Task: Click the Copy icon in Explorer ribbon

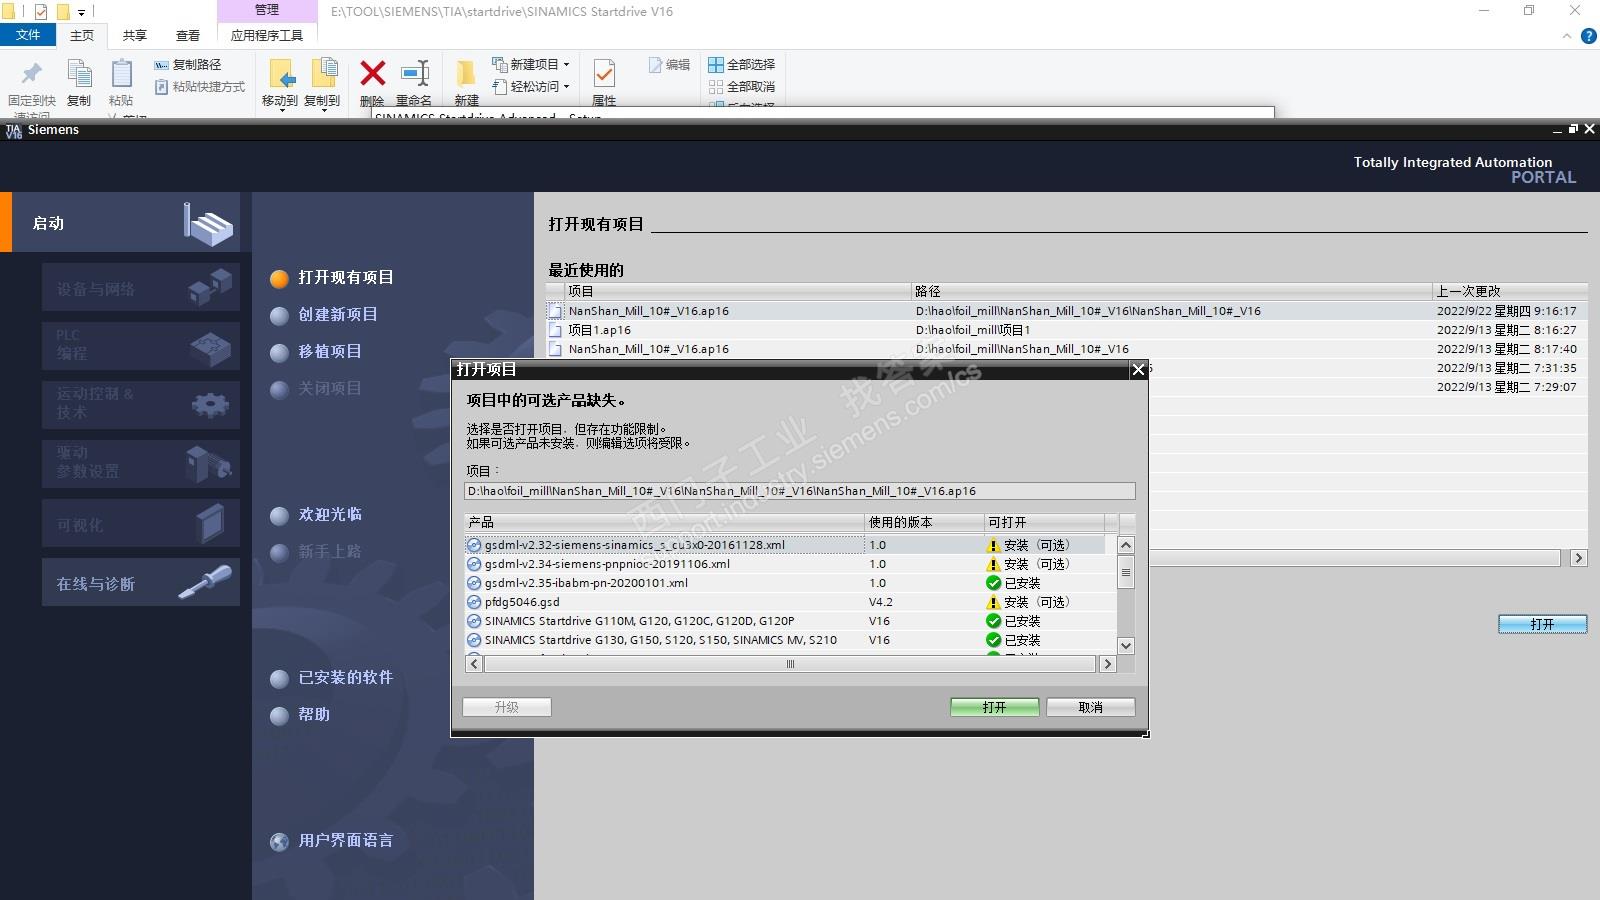Action: tap(79, 74)
